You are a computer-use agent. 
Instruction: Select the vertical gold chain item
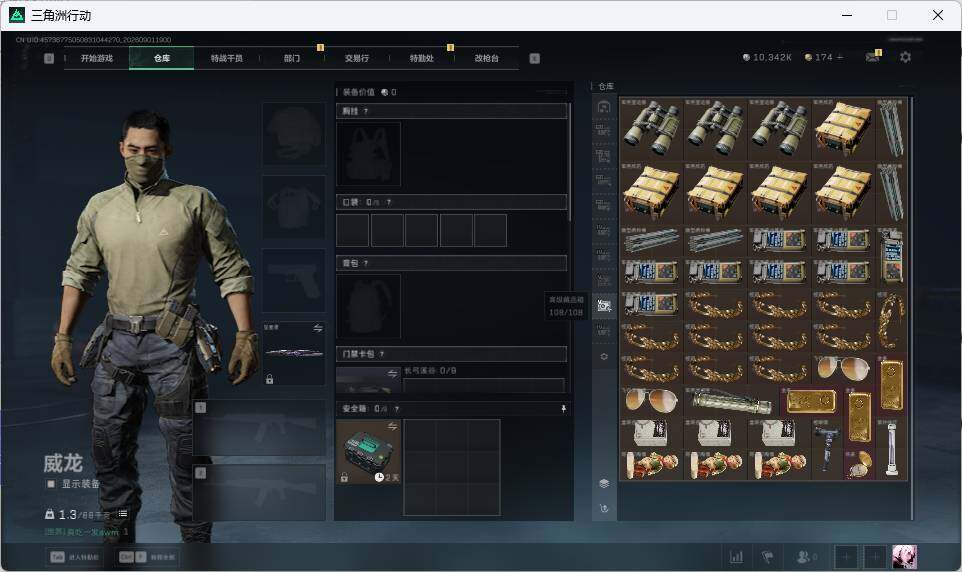891,323
